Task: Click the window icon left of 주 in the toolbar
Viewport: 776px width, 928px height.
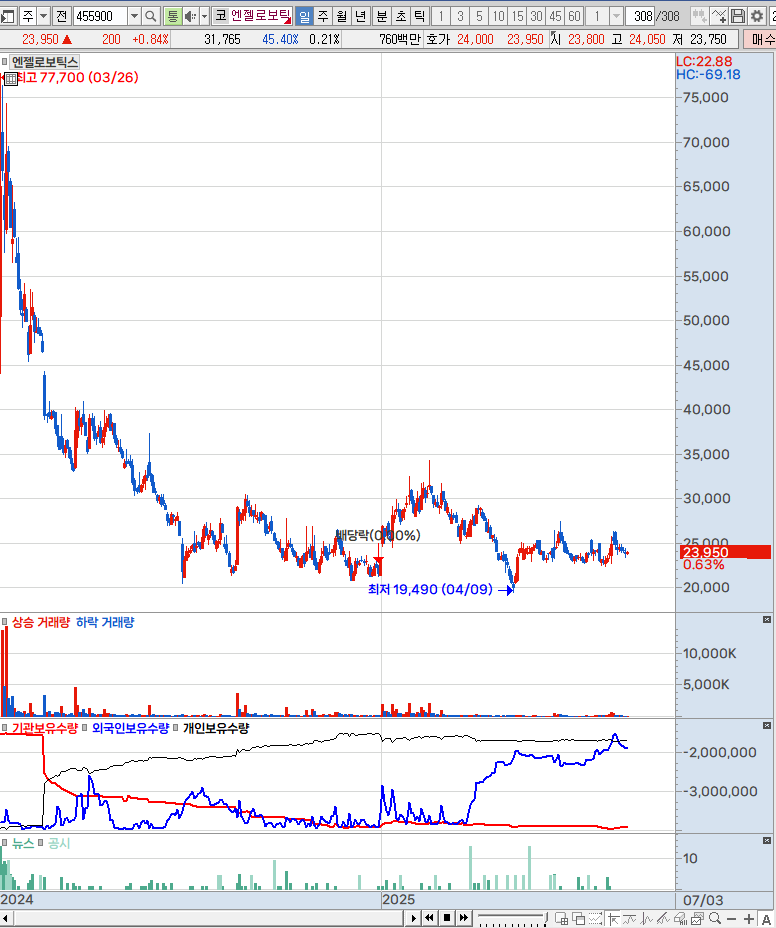Action: [x=8, y=16]
